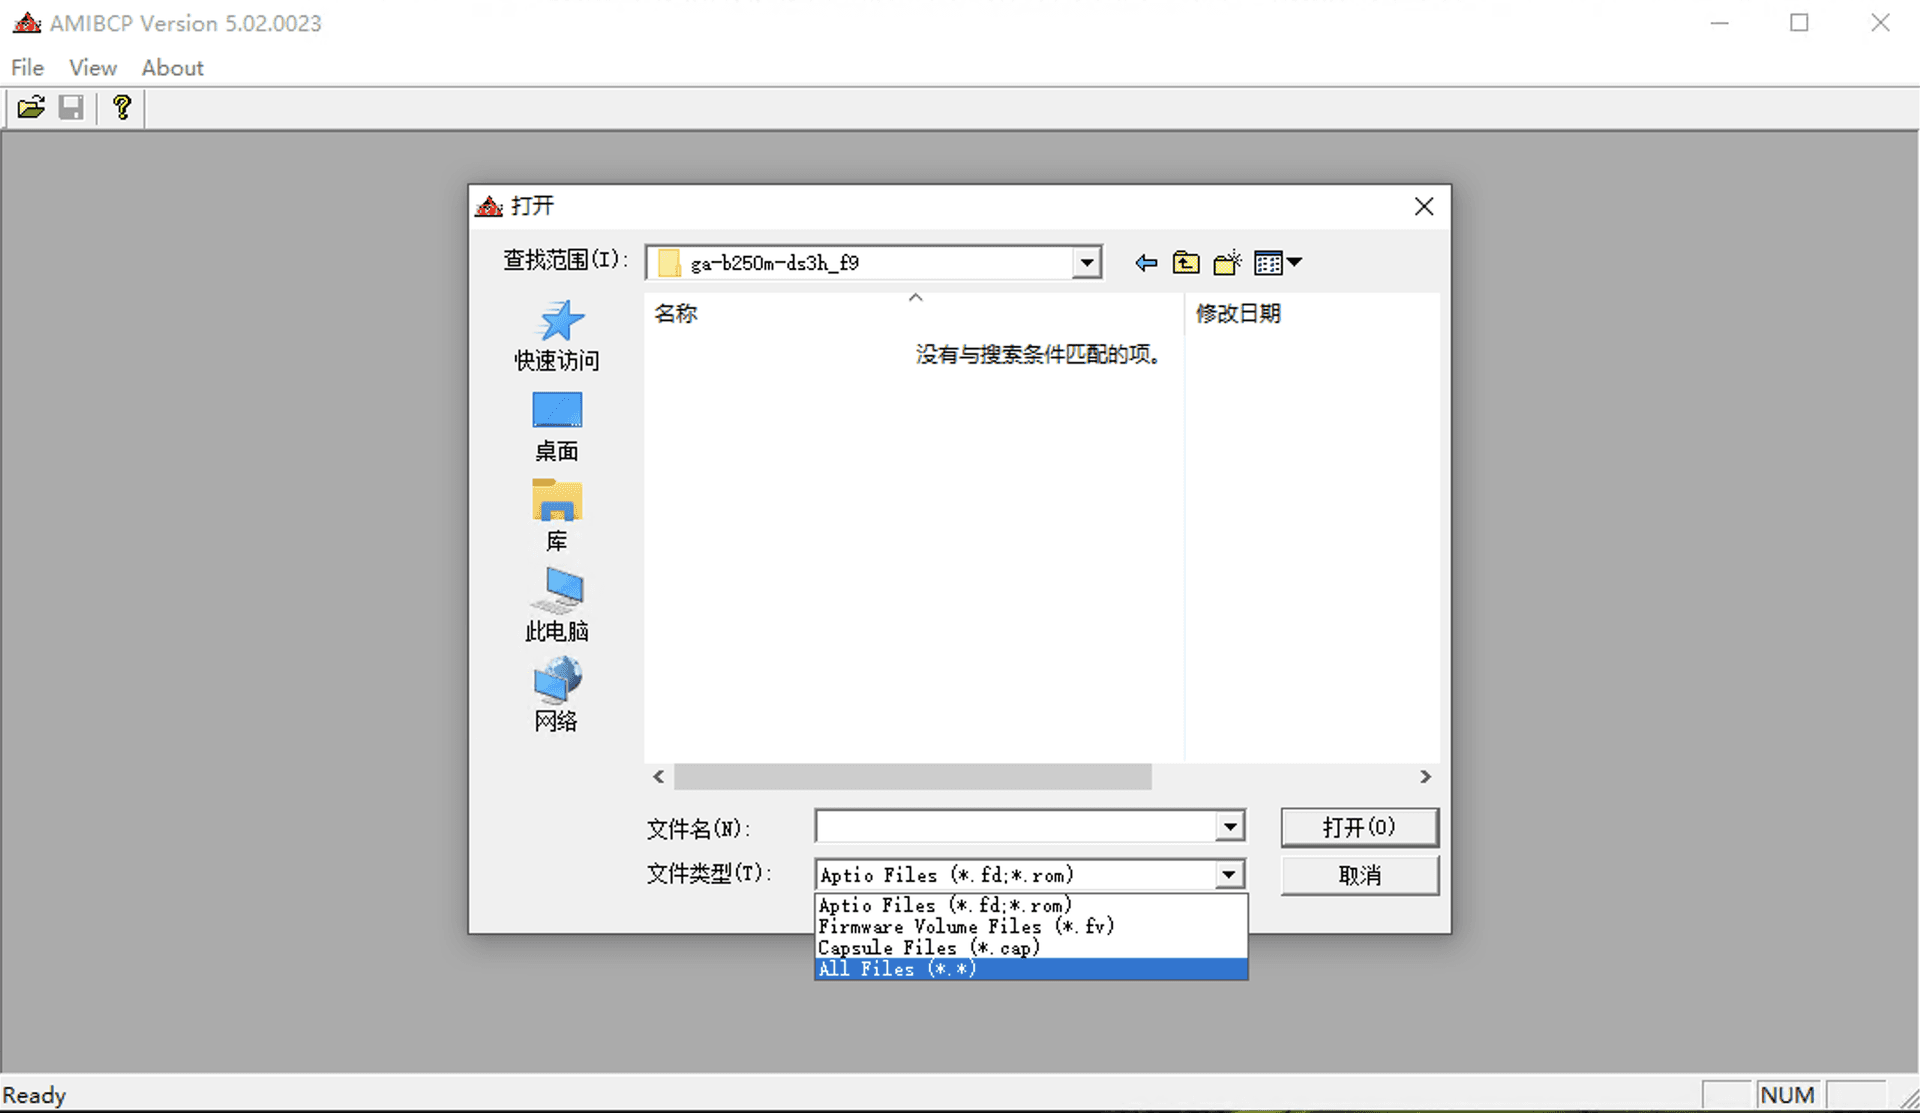Create a new folder with toolbar icon
The image size is (1920, 1113).
coord(1227,263)
